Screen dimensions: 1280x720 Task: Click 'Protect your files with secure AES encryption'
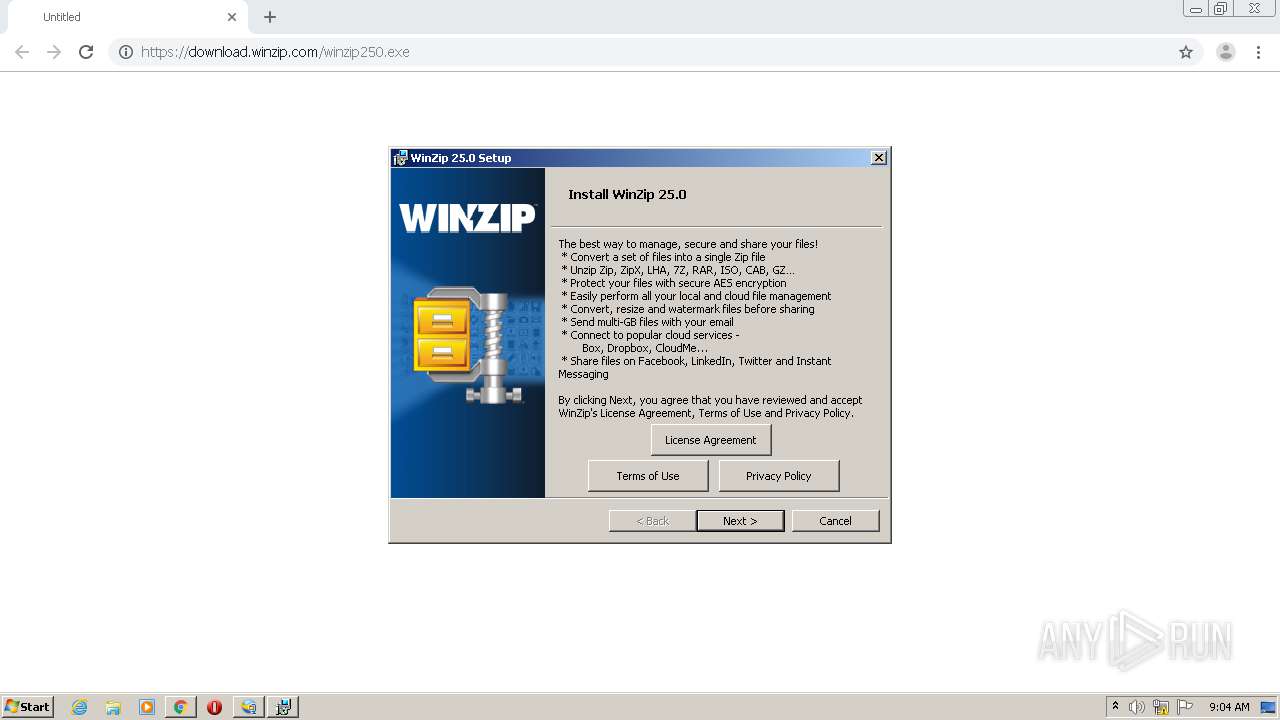point(674,283)
